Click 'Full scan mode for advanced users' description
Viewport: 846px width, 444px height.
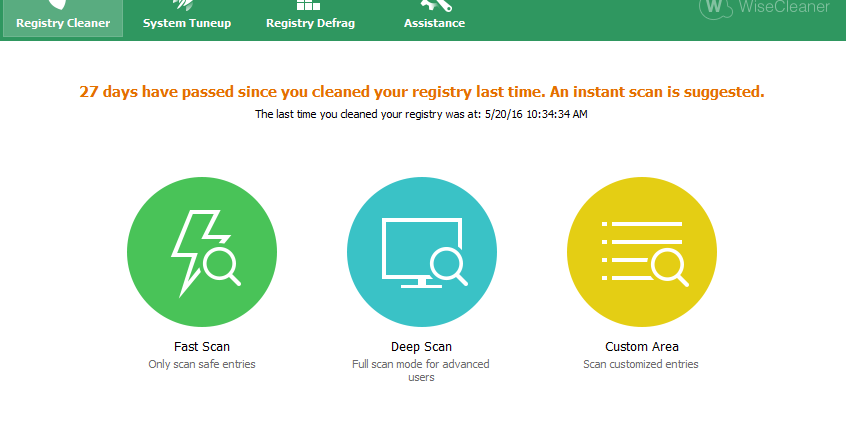tap(421, 371)
